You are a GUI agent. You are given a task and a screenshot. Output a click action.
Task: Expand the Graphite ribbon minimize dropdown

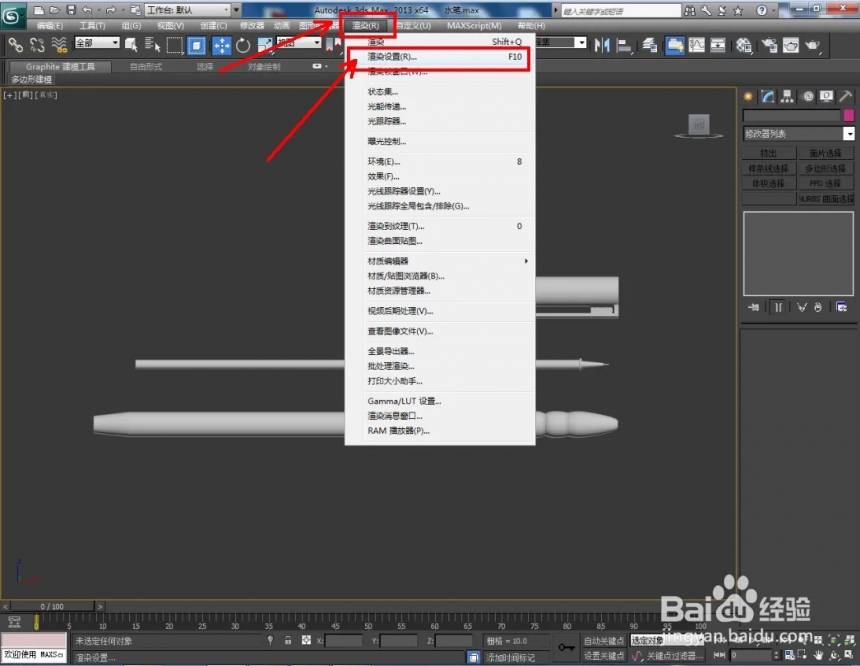[320, 66]
